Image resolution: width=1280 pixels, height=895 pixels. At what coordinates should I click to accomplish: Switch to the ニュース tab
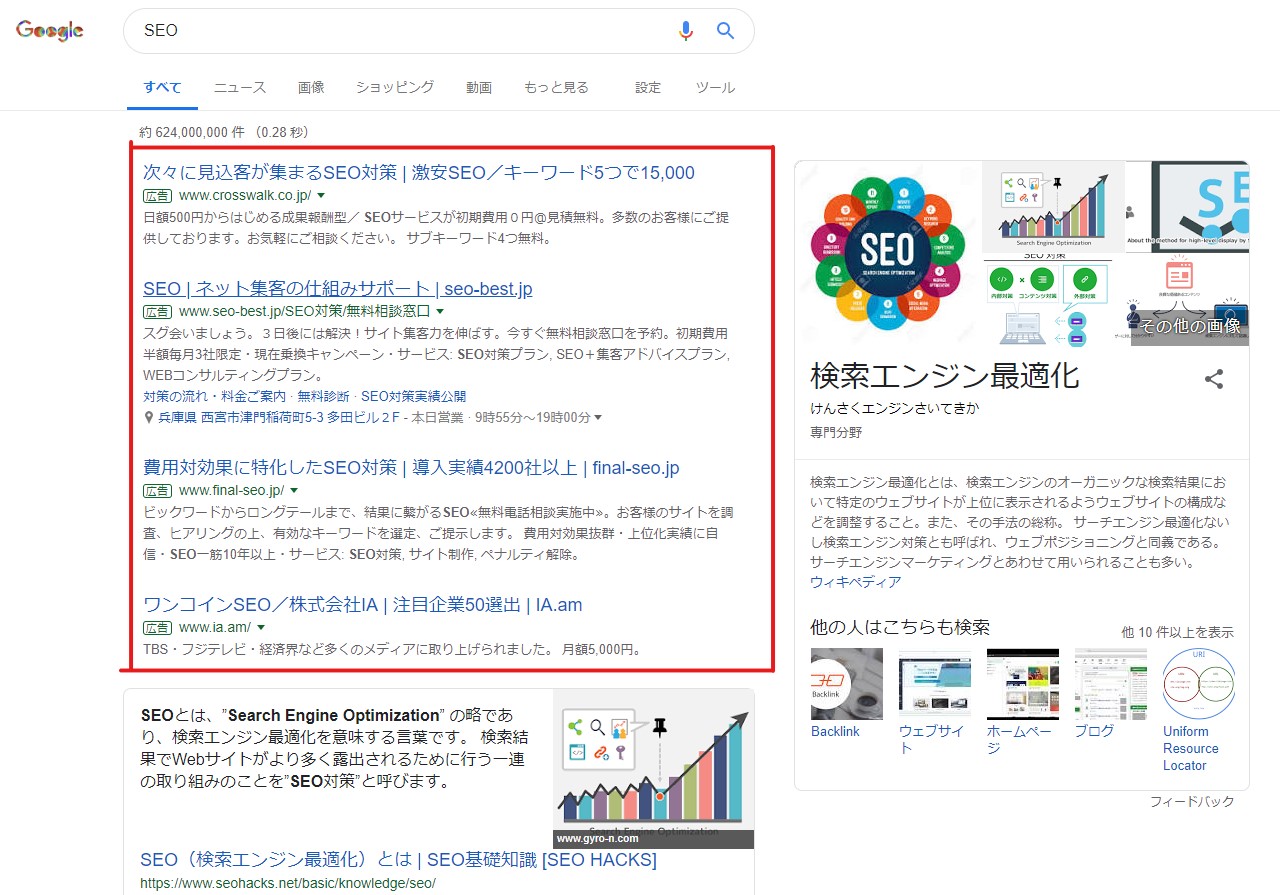[240, 87]
